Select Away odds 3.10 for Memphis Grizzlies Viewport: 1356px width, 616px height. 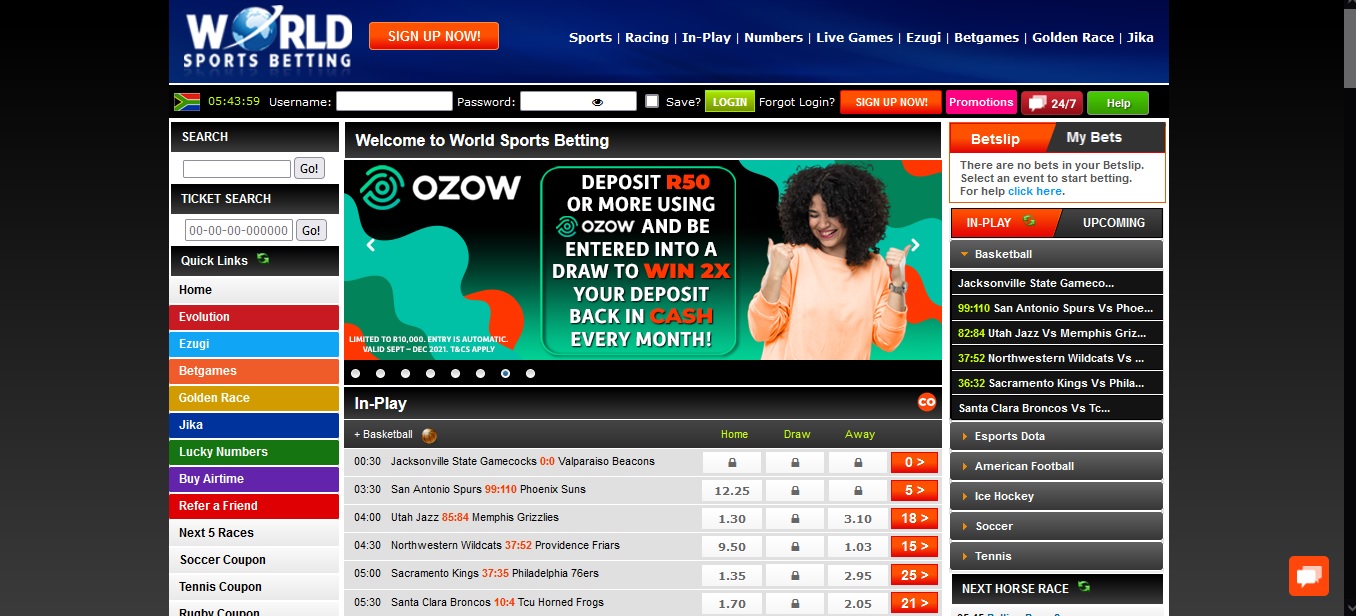(x=858, y=519)
